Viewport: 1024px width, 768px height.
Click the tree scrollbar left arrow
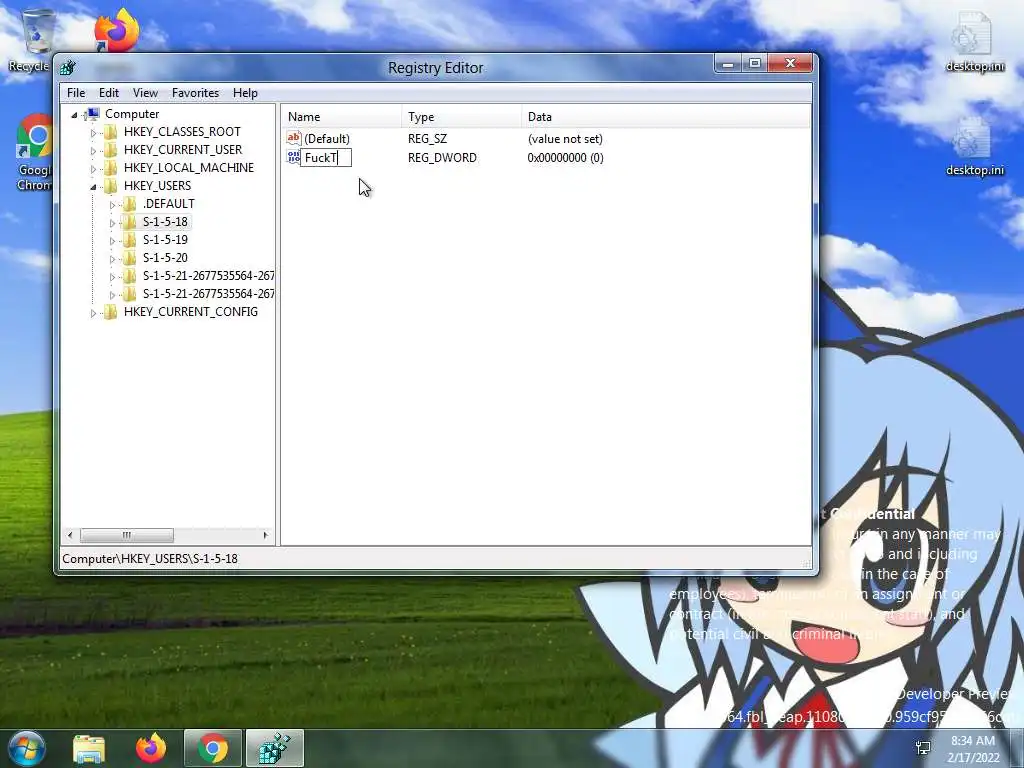[x=70, y=535]
